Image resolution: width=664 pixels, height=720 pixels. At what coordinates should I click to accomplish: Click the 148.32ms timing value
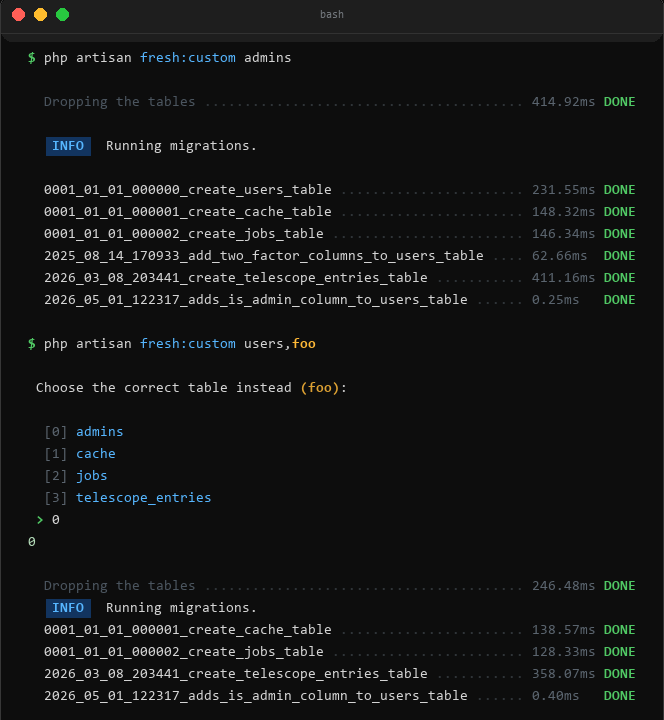[x=563, y=212]
